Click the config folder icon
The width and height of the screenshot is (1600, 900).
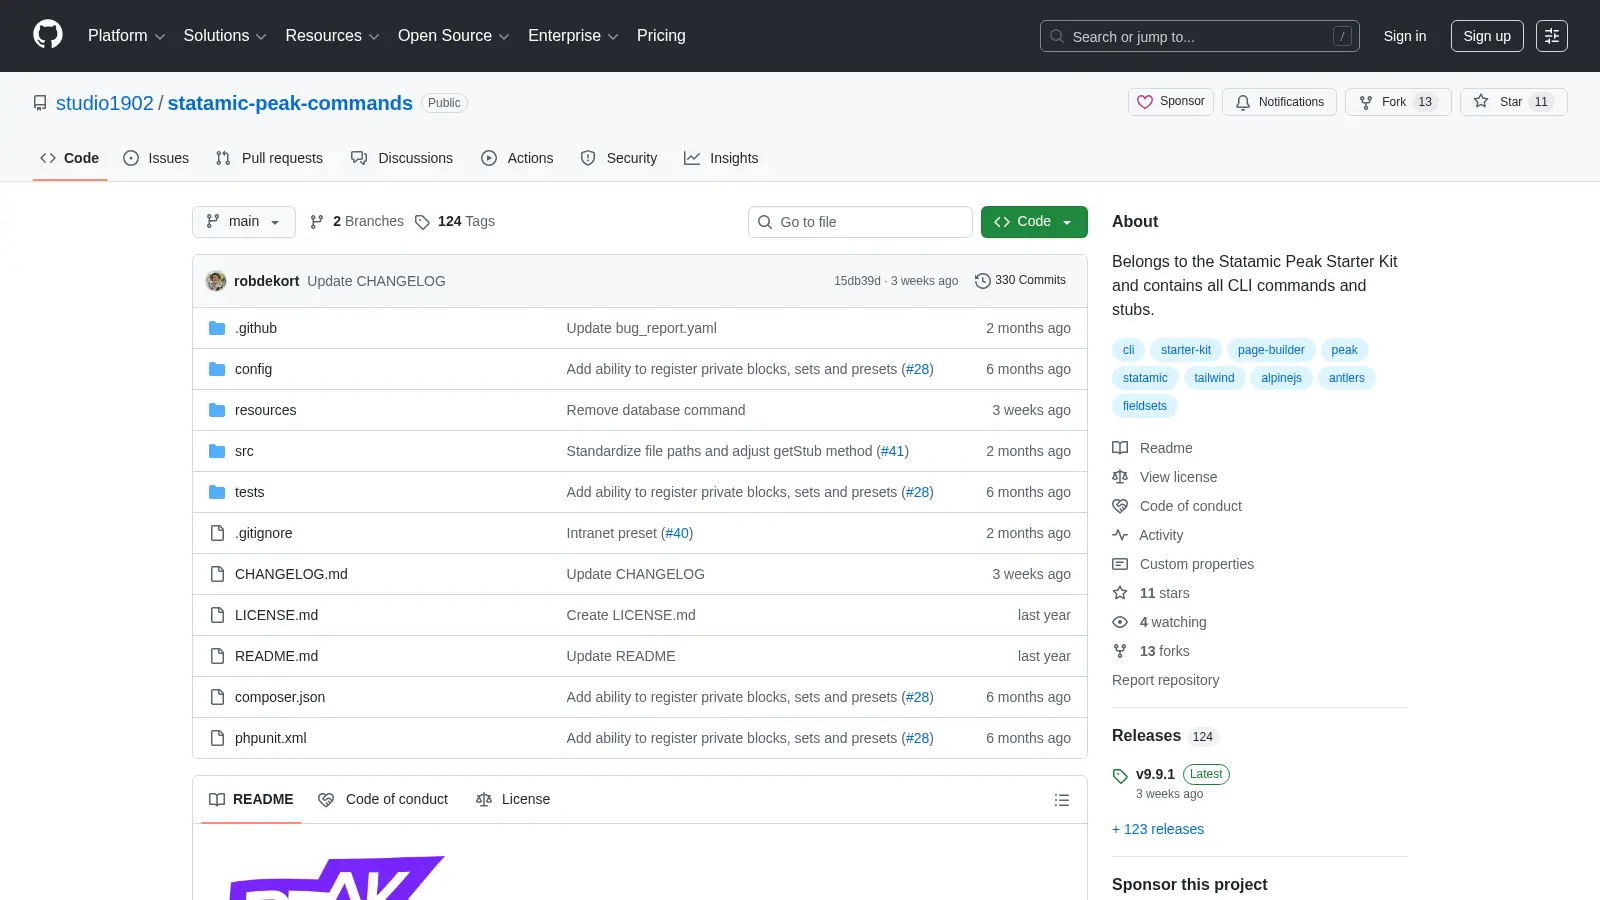[x=217, y=369]
